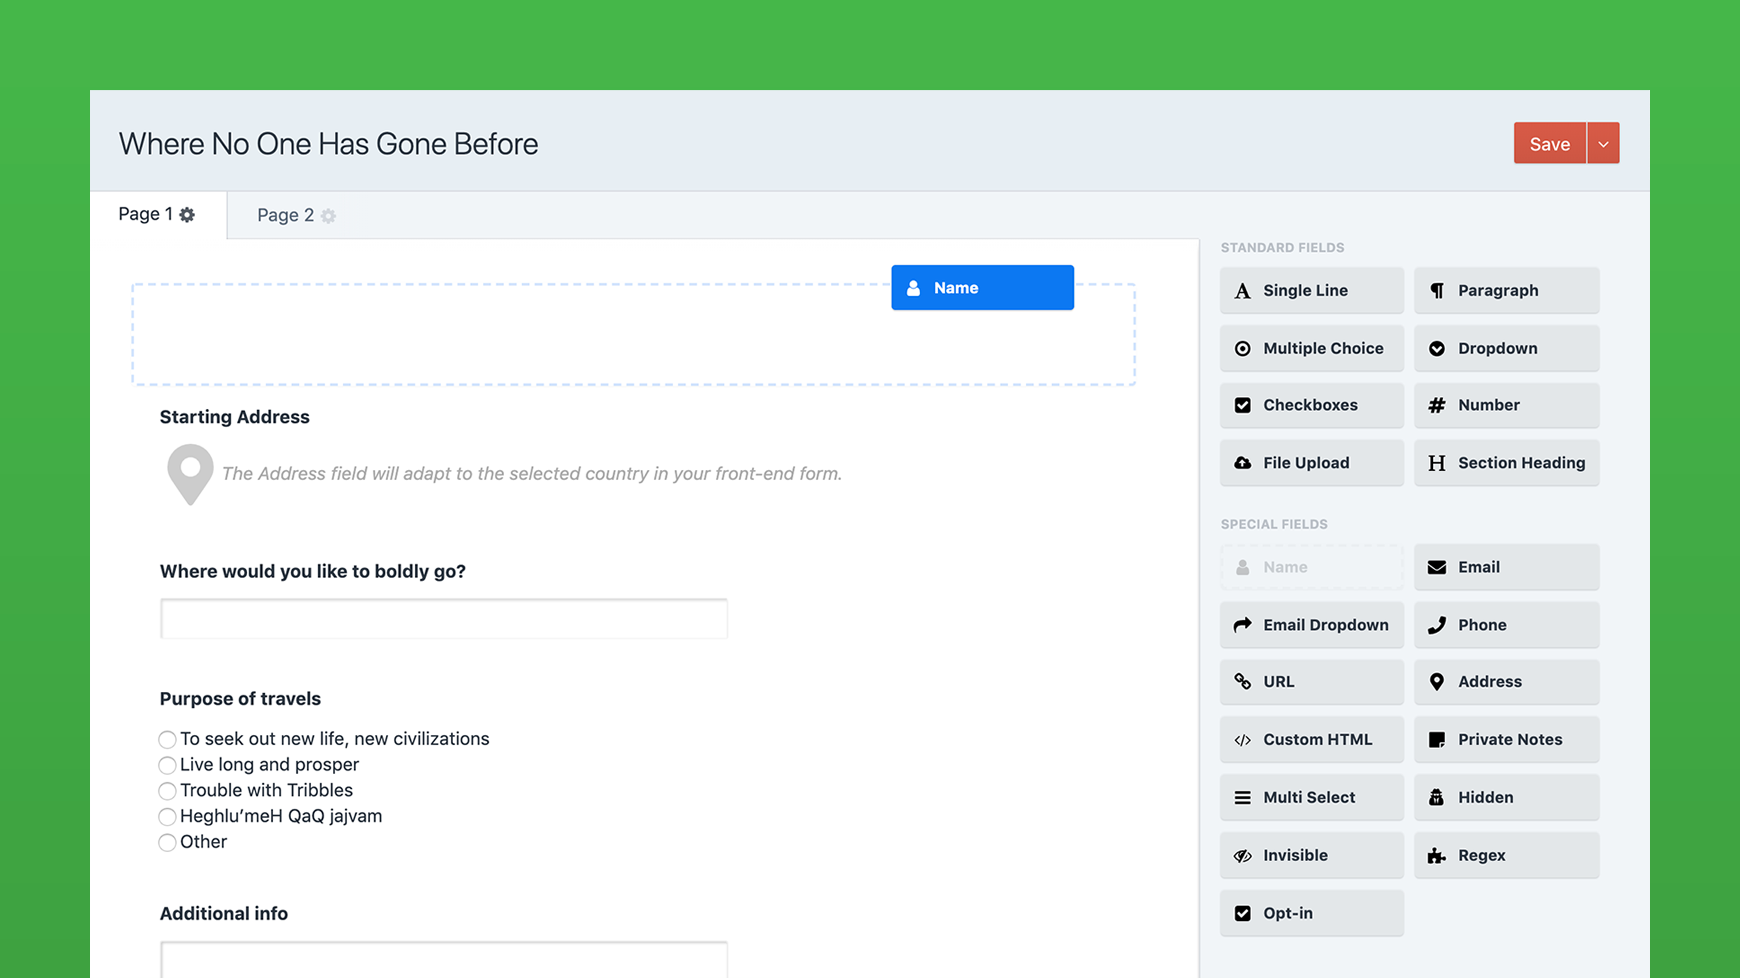Click the 'Where would you like to boldly go' input
The height and width of the screenshot is (978, 1740).
click(x=443, y=619)
